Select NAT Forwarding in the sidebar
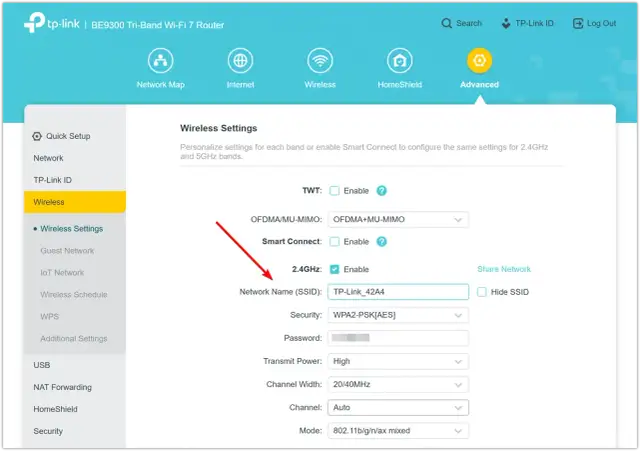 coord(62,387)
